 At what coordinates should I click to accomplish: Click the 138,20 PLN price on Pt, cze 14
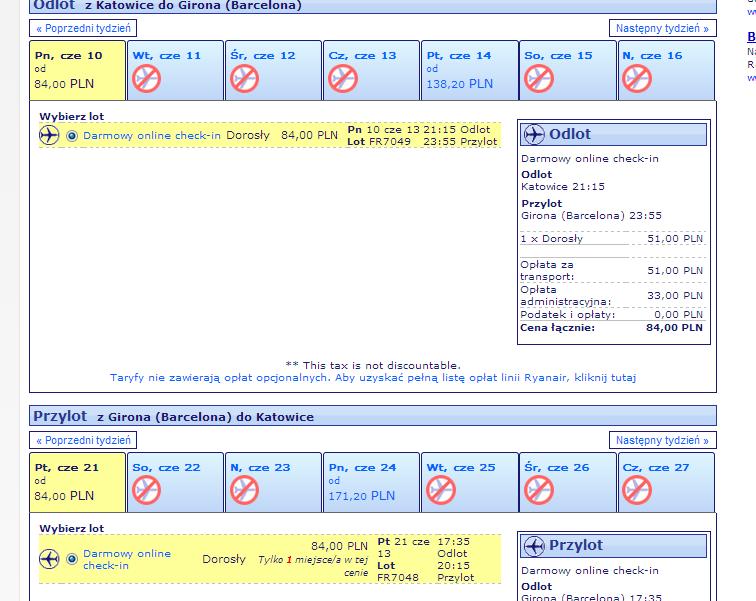click(x=459, y=84)
